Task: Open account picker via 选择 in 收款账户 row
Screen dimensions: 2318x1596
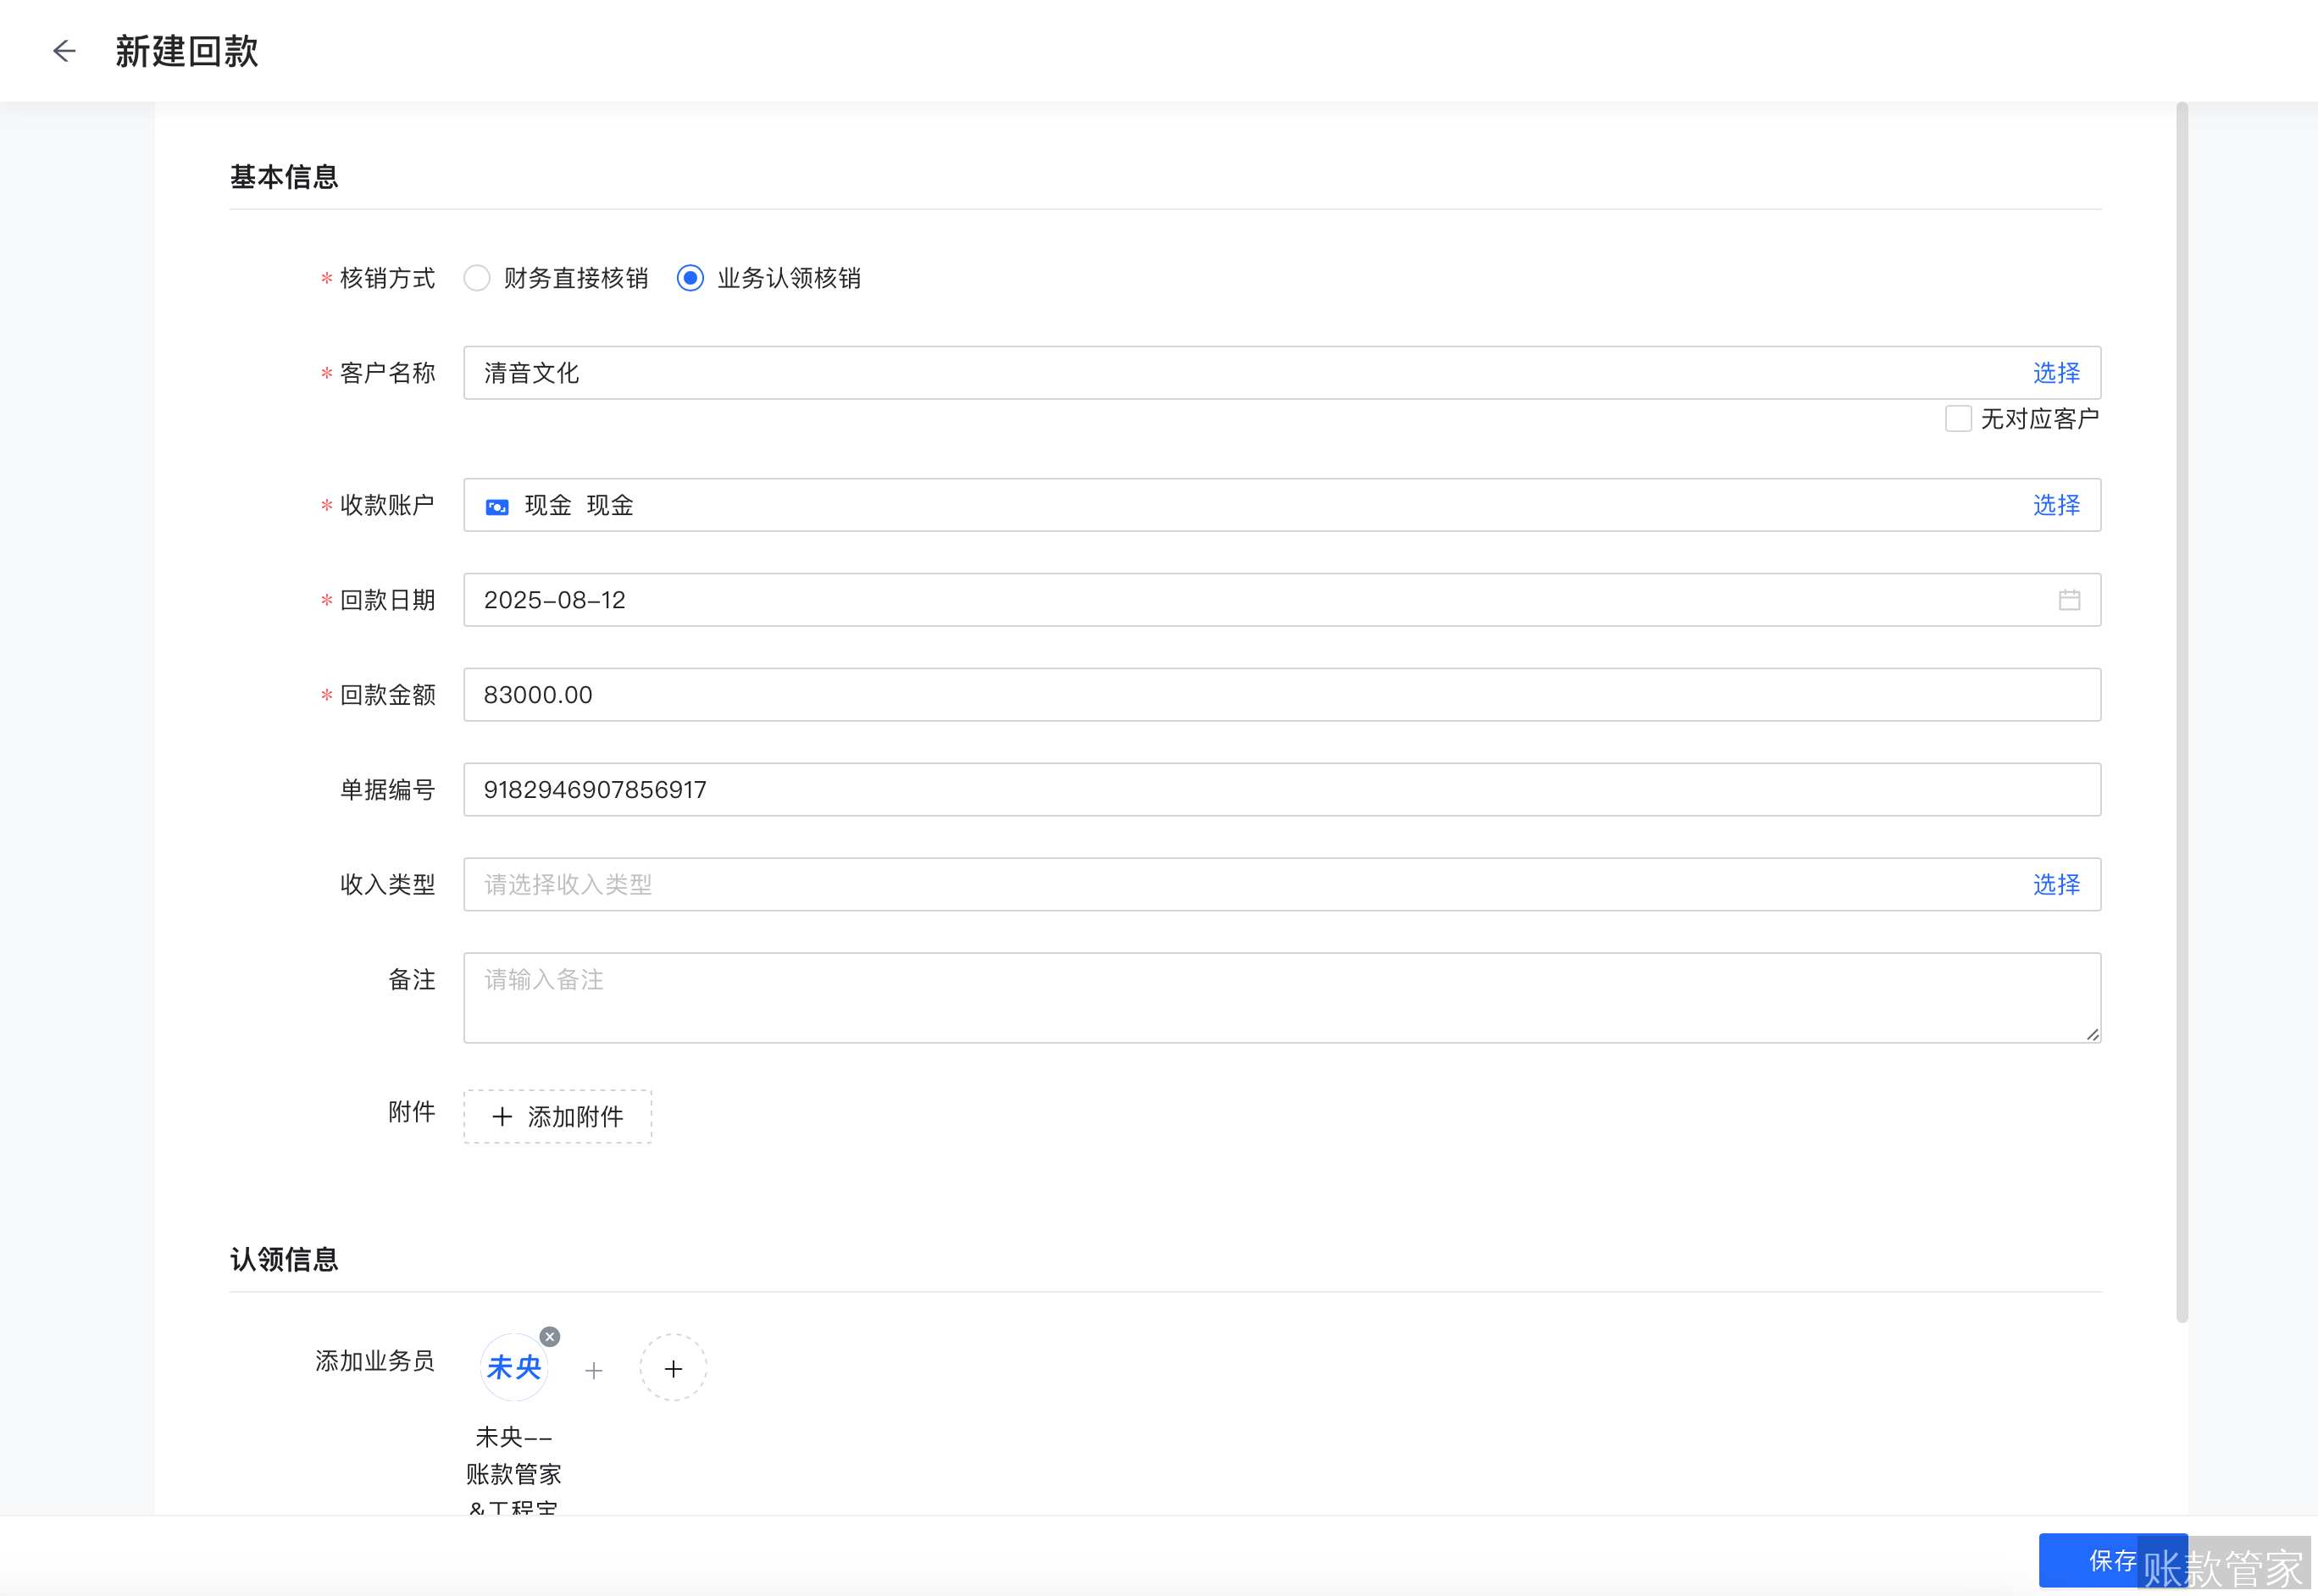Action: (2055, 505)
